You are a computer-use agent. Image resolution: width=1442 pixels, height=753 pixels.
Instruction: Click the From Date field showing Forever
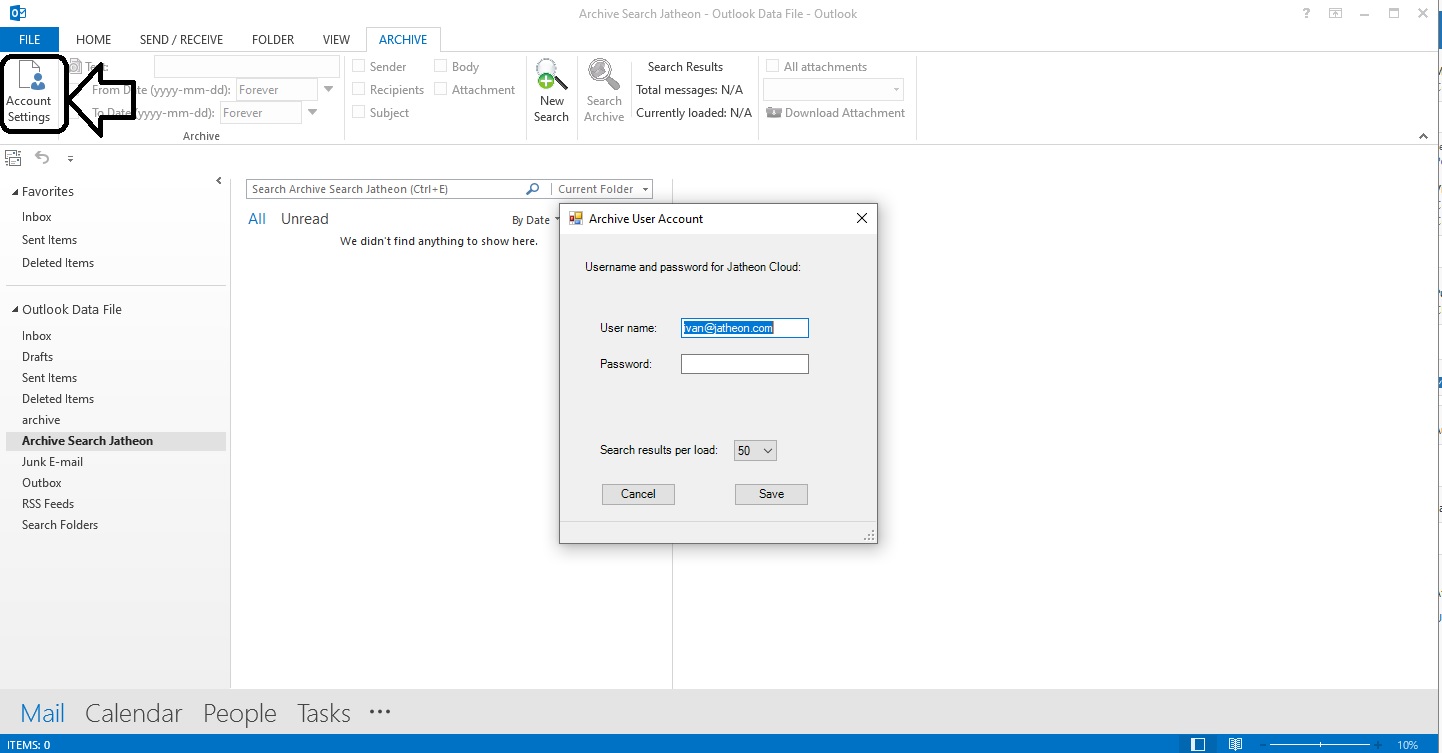(277, 89)
